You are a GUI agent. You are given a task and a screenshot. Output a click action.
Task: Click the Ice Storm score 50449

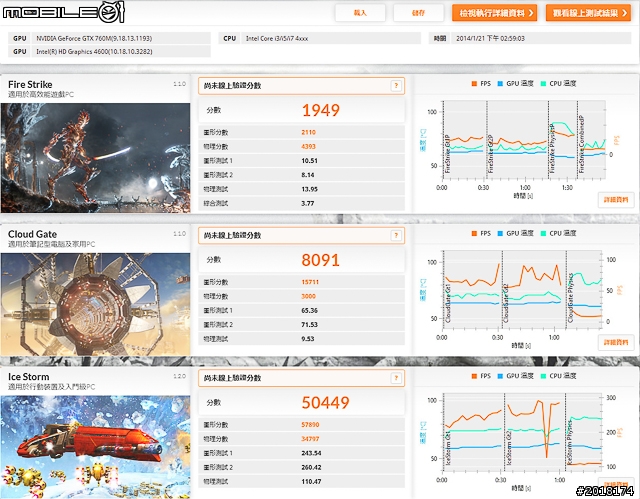click(x=326, y=403)
